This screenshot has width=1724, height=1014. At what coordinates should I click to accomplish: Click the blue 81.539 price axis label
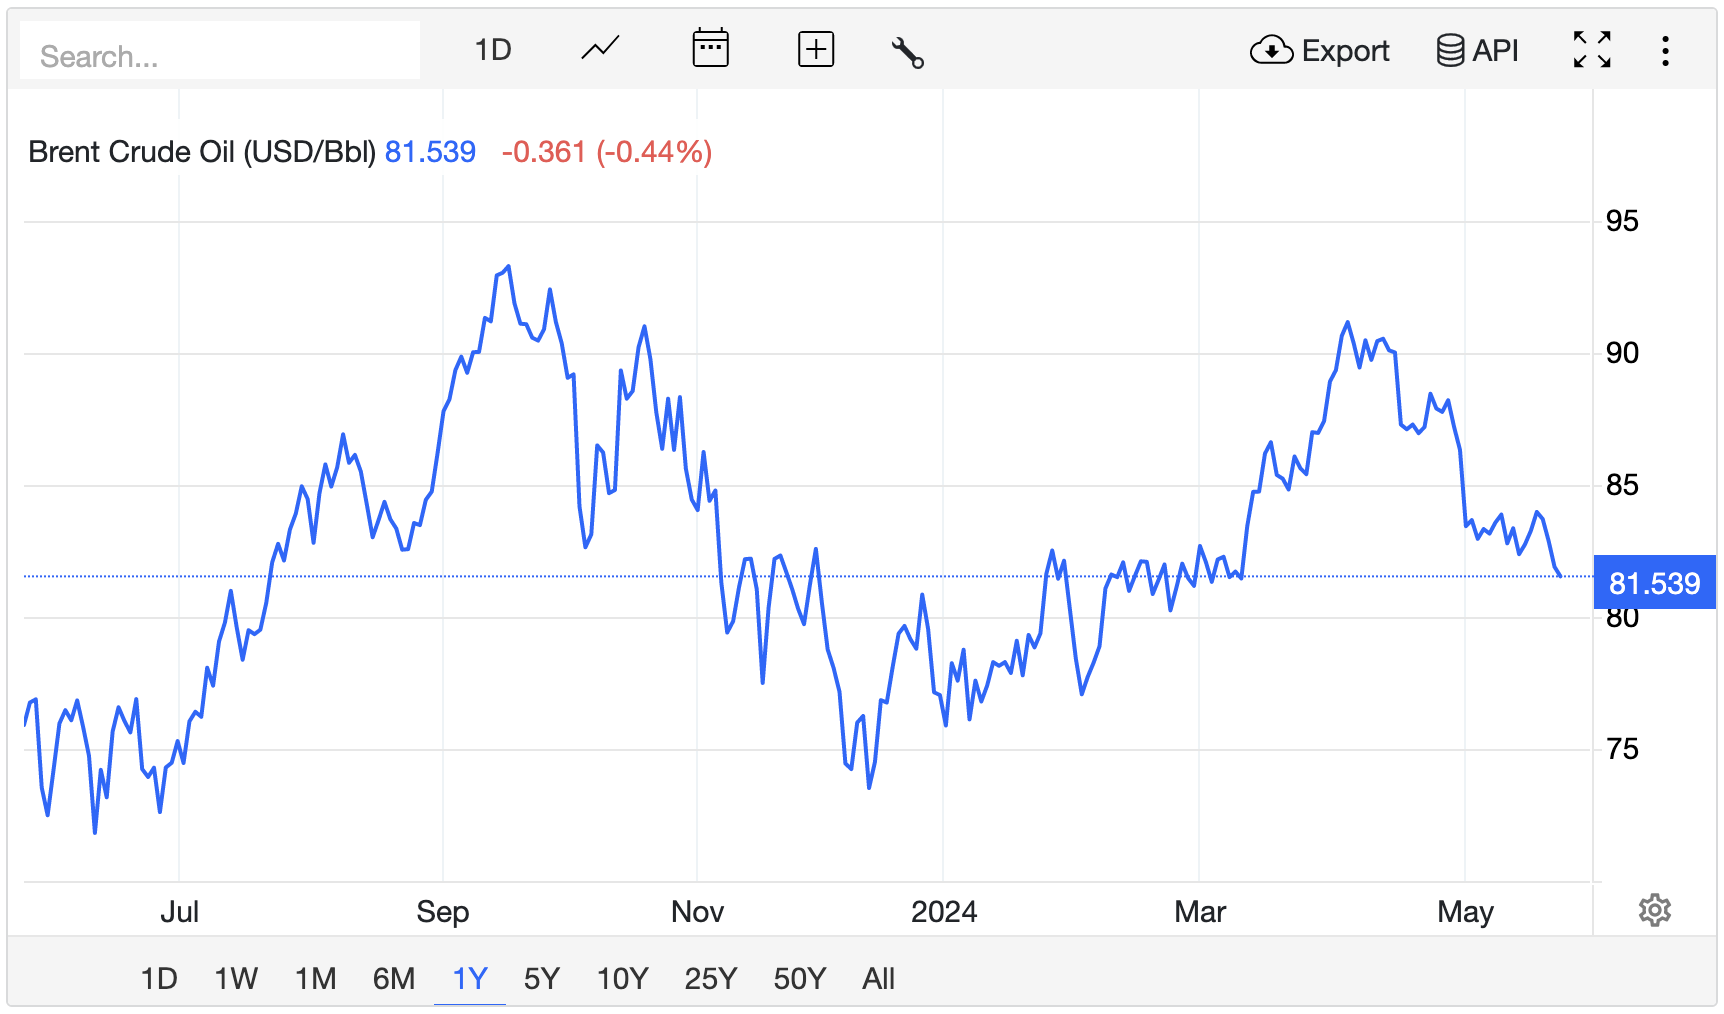pos(1654,583)
